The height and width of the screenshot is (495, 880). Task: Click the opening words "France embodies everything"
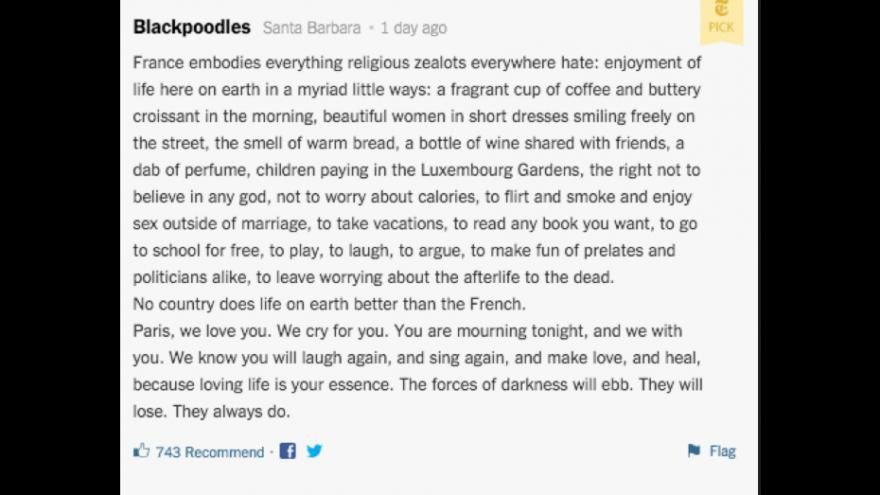pyautogui.click(x=237, y=62)
